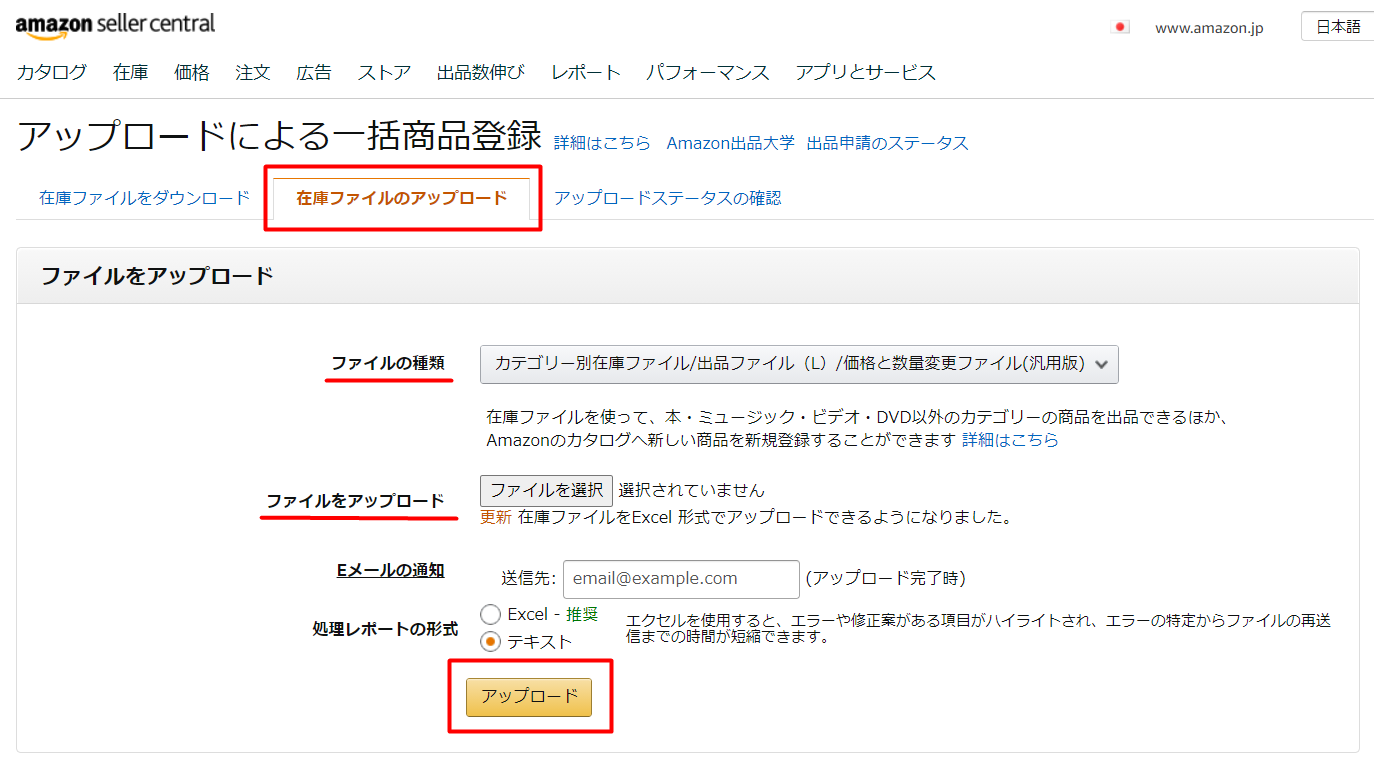
Task: Click the 詳細はこちら link beside page title
Action: (x=602, y=143)
